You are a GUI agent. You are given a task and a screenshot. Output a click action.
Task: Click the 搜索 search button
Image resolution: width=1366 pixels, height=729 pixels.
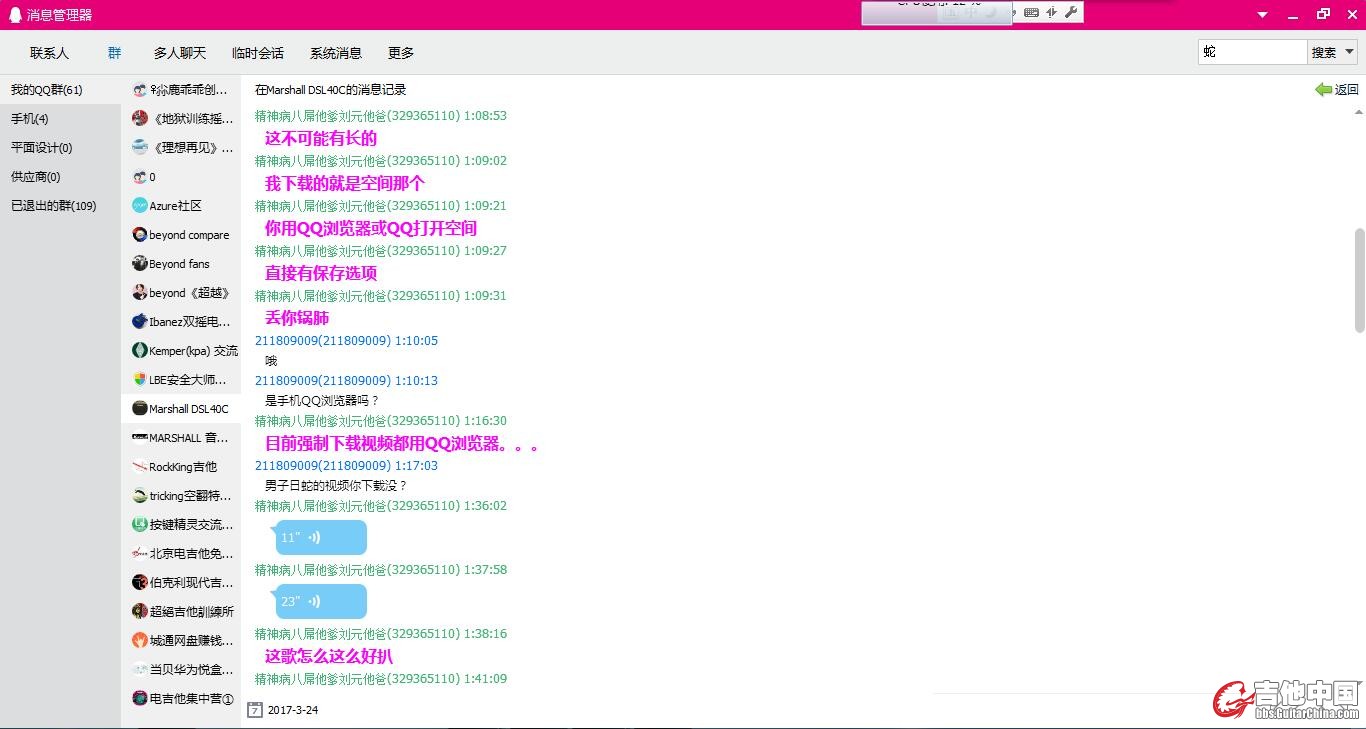1323,52
